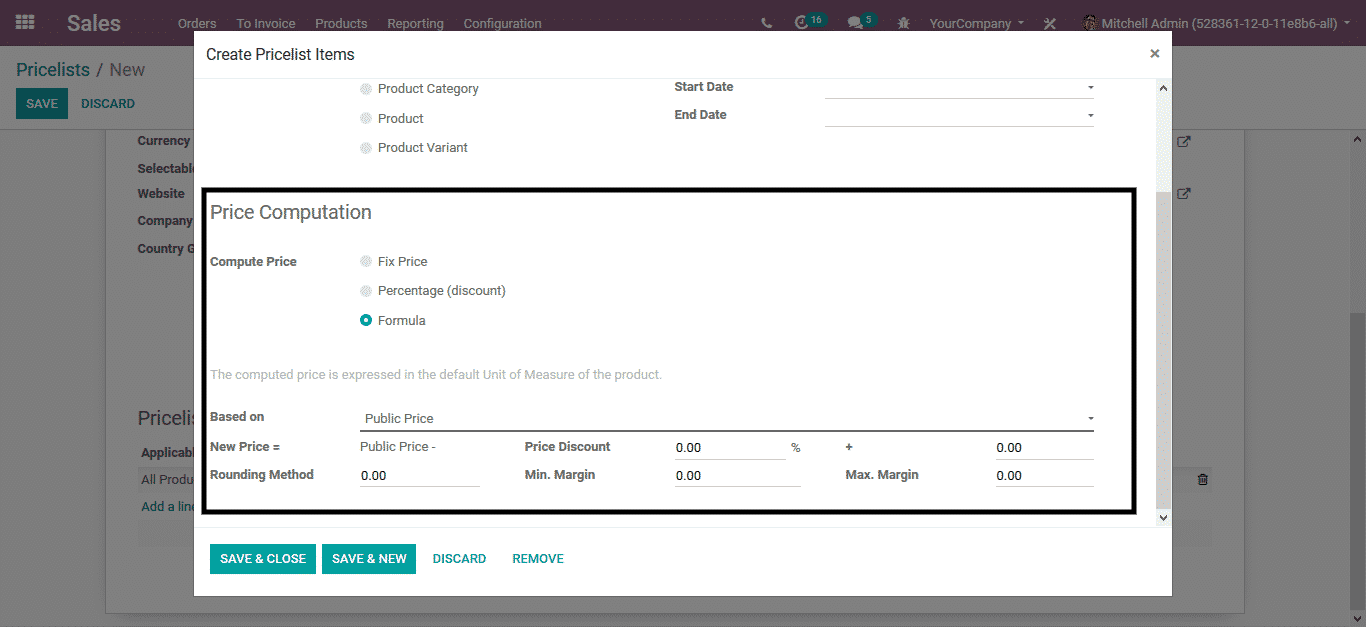Open the activities clock icon showing 16
The width and height of the screenshot is (1366, 627).
point(802,23)
